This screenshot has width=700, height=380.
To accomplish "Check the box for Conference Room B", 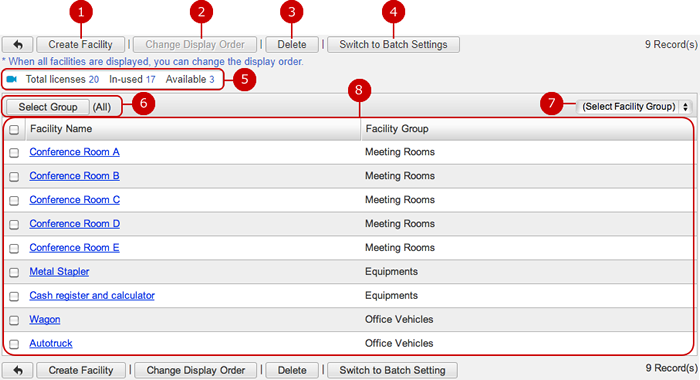I will tap(14, 176).
